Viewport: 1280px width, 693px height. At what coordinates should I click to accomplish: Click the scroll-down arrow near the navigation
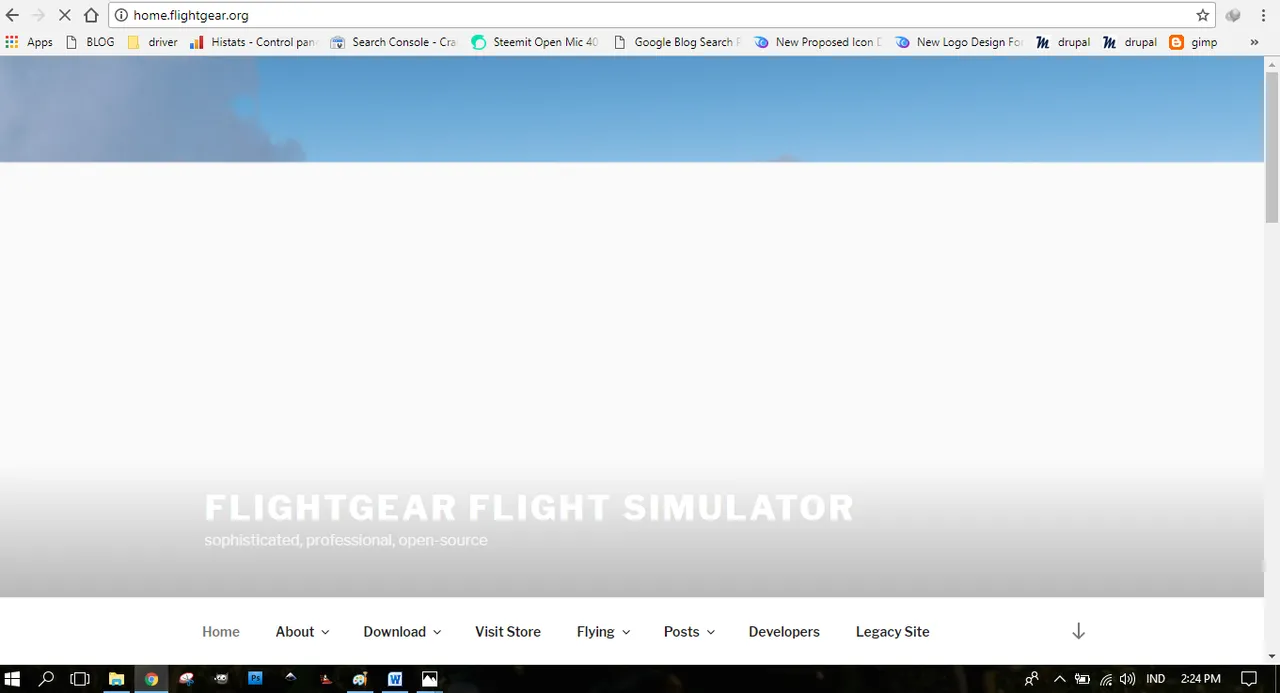pos(1078,631)
